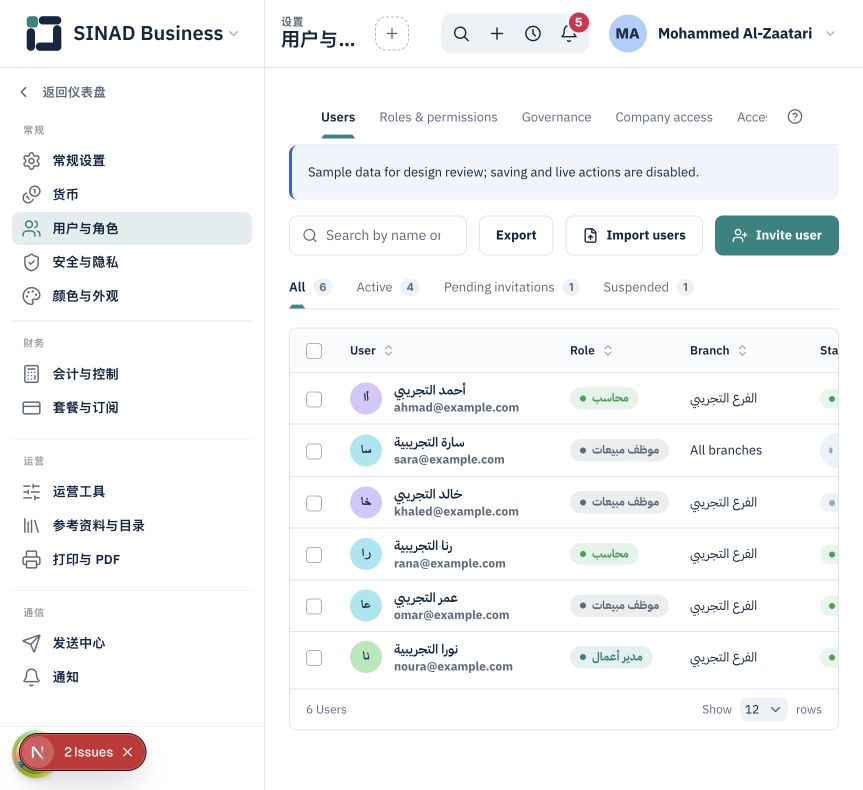Open 常规设置 gear icon in sidebar
This screenshot has width=863, height=790.
tap(31, 161)
